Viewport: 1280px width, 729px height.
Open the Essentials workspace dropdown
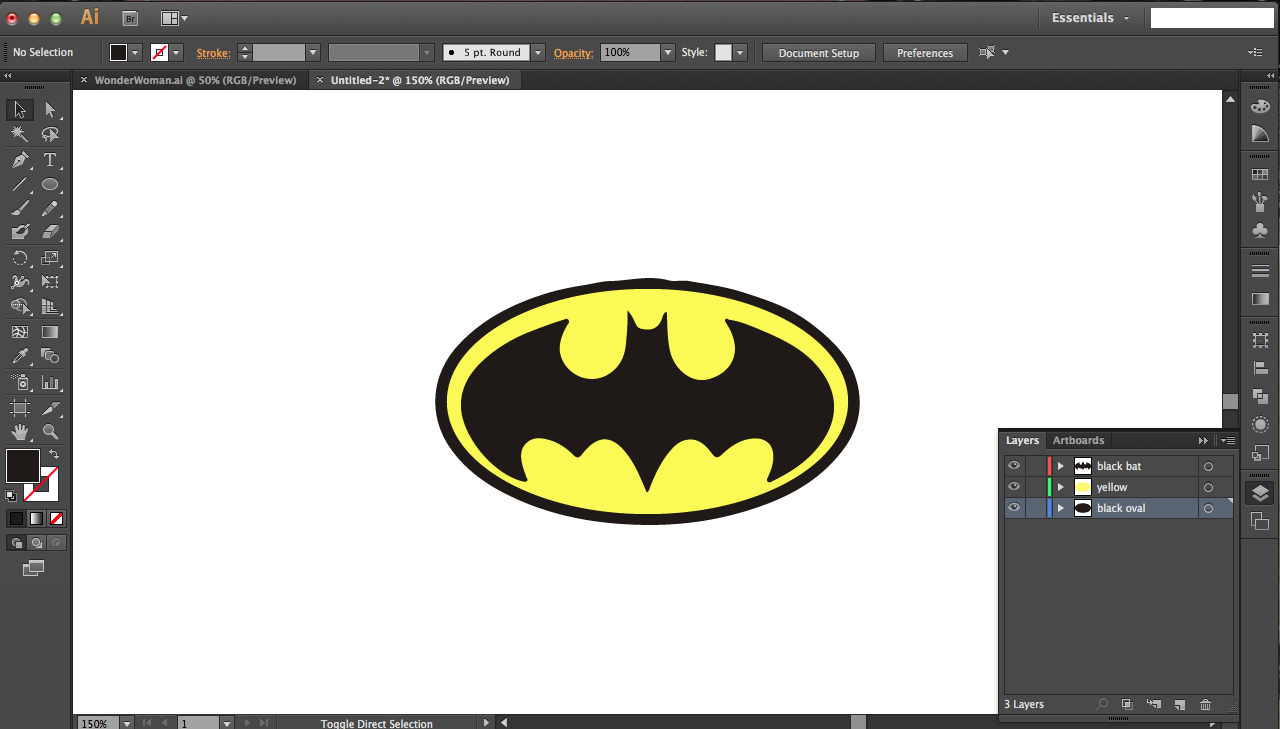(x=1090, y=18)
